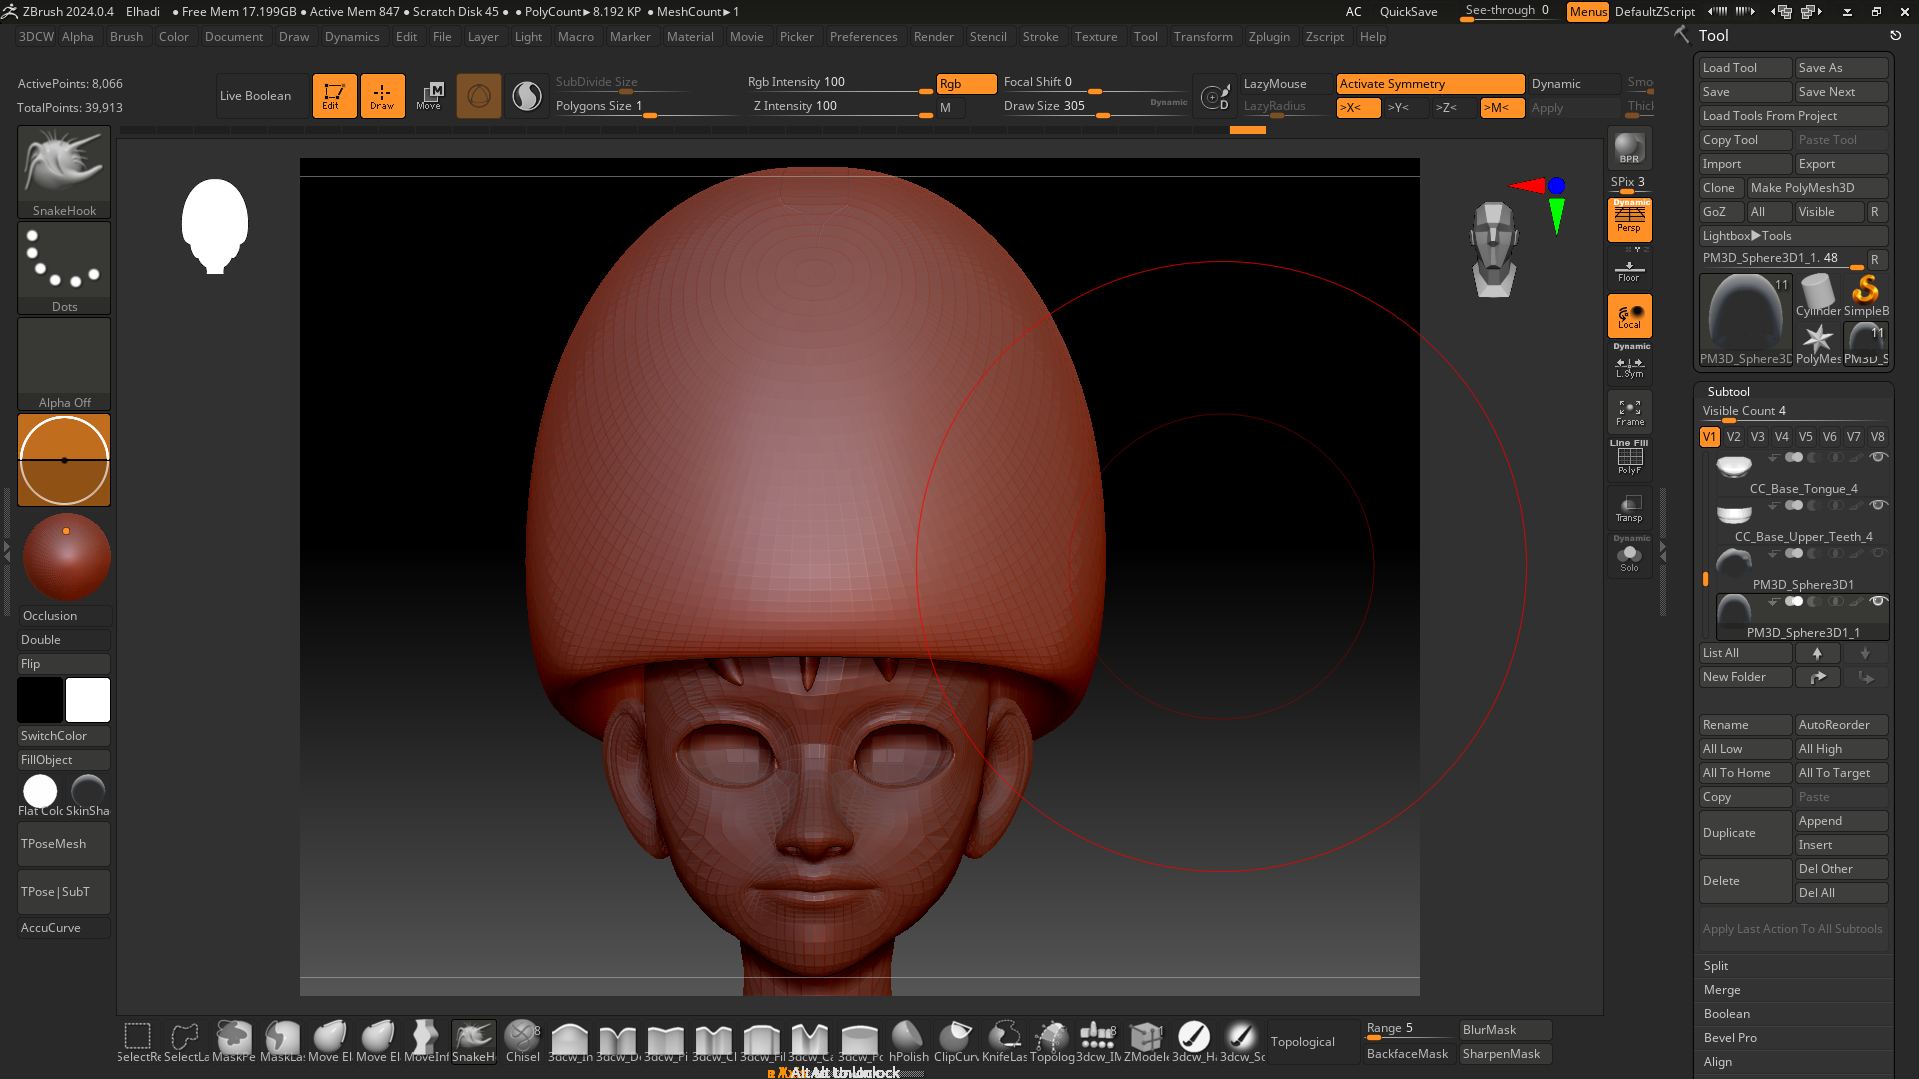Toggle PolyF line fill display
The width and height of the screenshot is (1919, 1079).
[x=1629, y=458]
